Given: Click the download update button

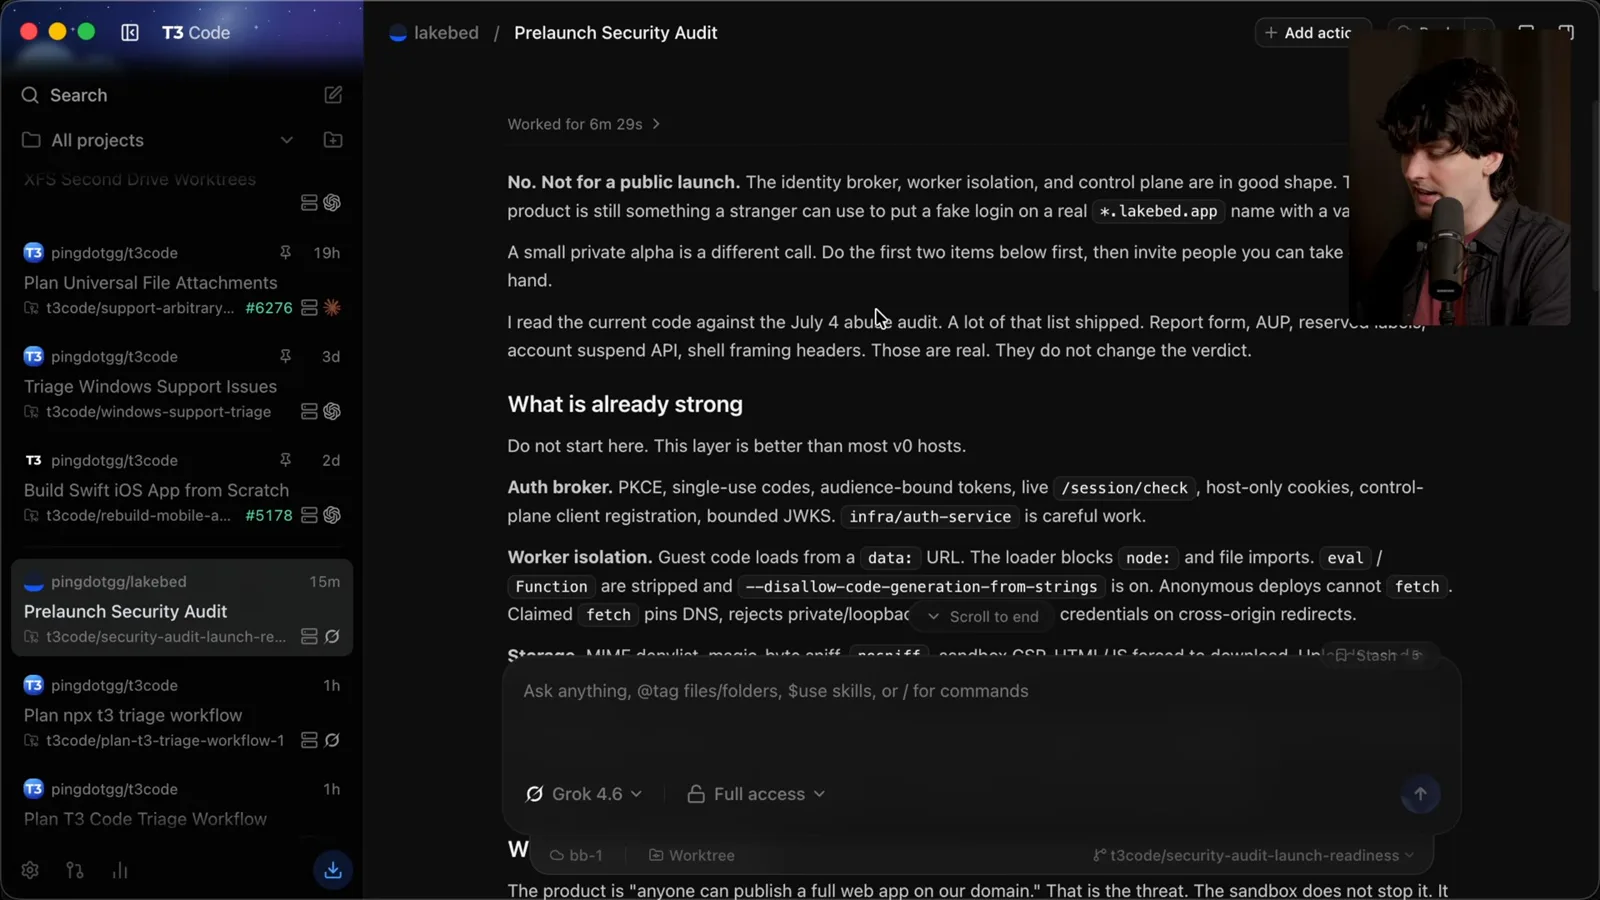Looking at the screenshot, I should pyautogui.click(x=333, y=870).
